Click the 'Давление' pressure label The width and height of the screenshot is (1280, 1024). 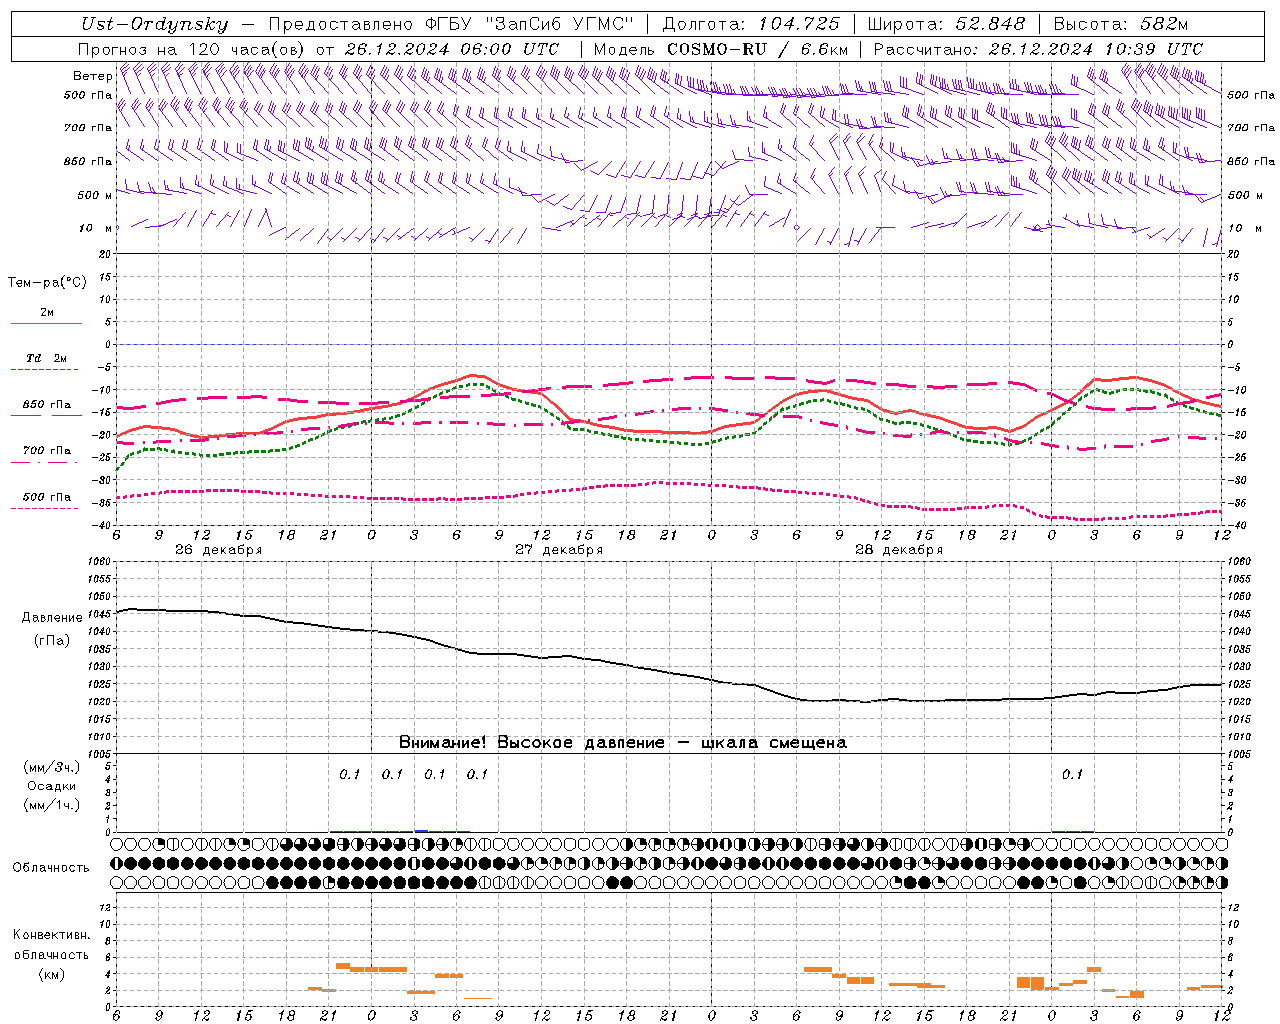[52, 618]
